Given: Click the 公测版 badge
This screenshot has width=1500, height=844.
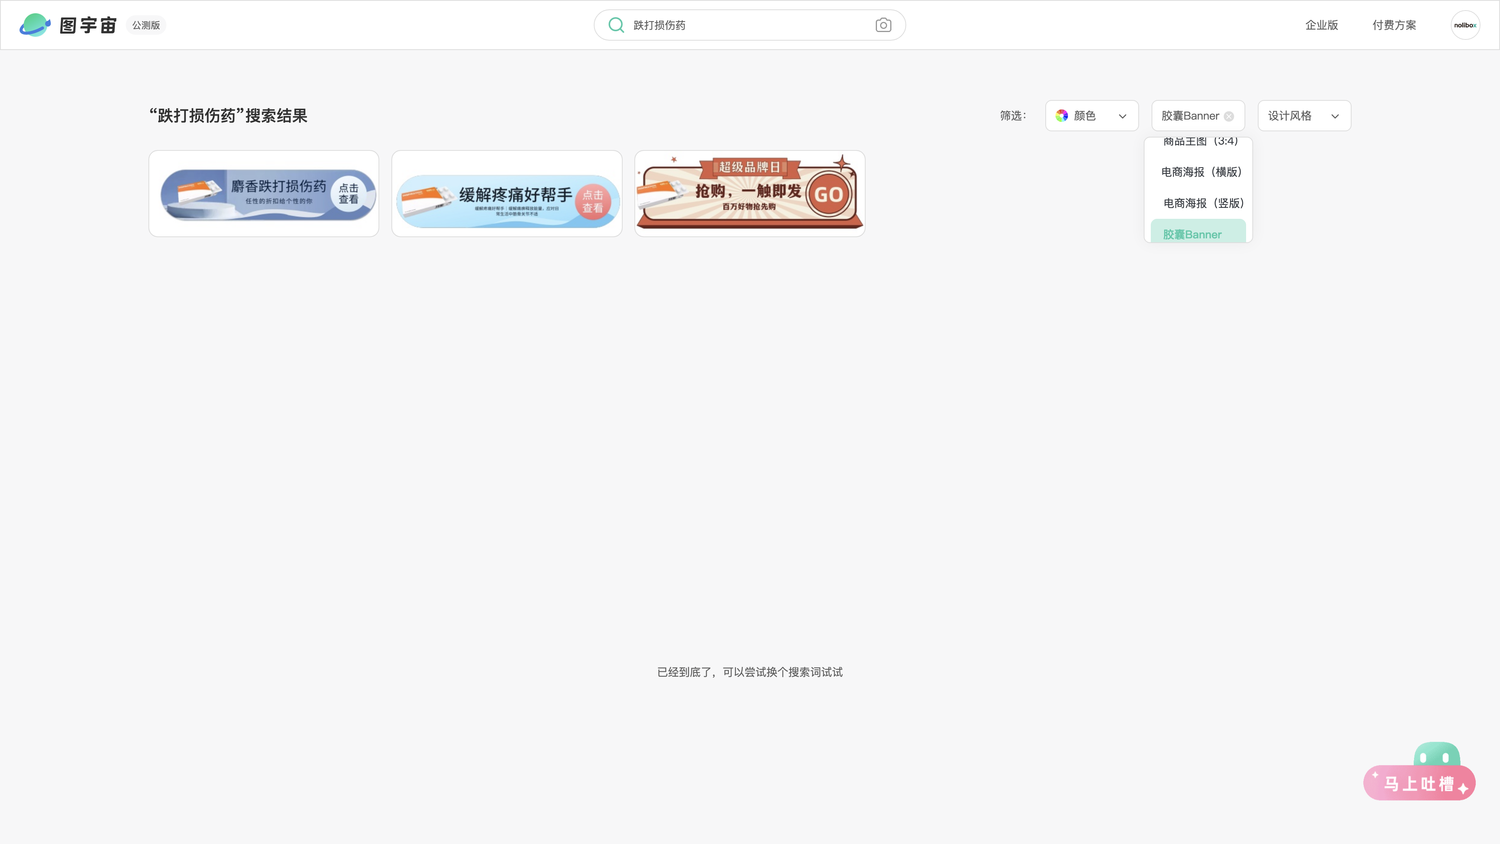Looking at the screenshot, I should pyautogui.click(x=146, y=25).
